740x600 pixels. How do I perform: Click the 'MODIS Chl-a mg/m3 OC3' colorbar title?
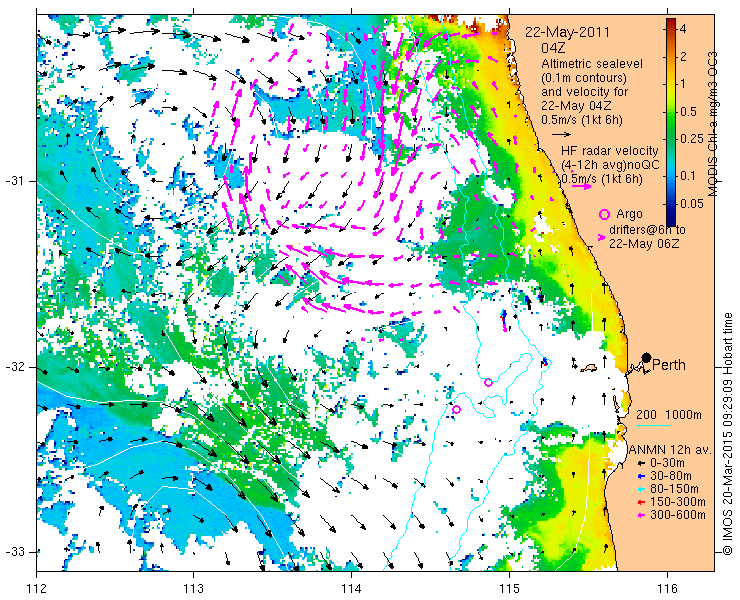pyautogui.click(x=713, y=124)
